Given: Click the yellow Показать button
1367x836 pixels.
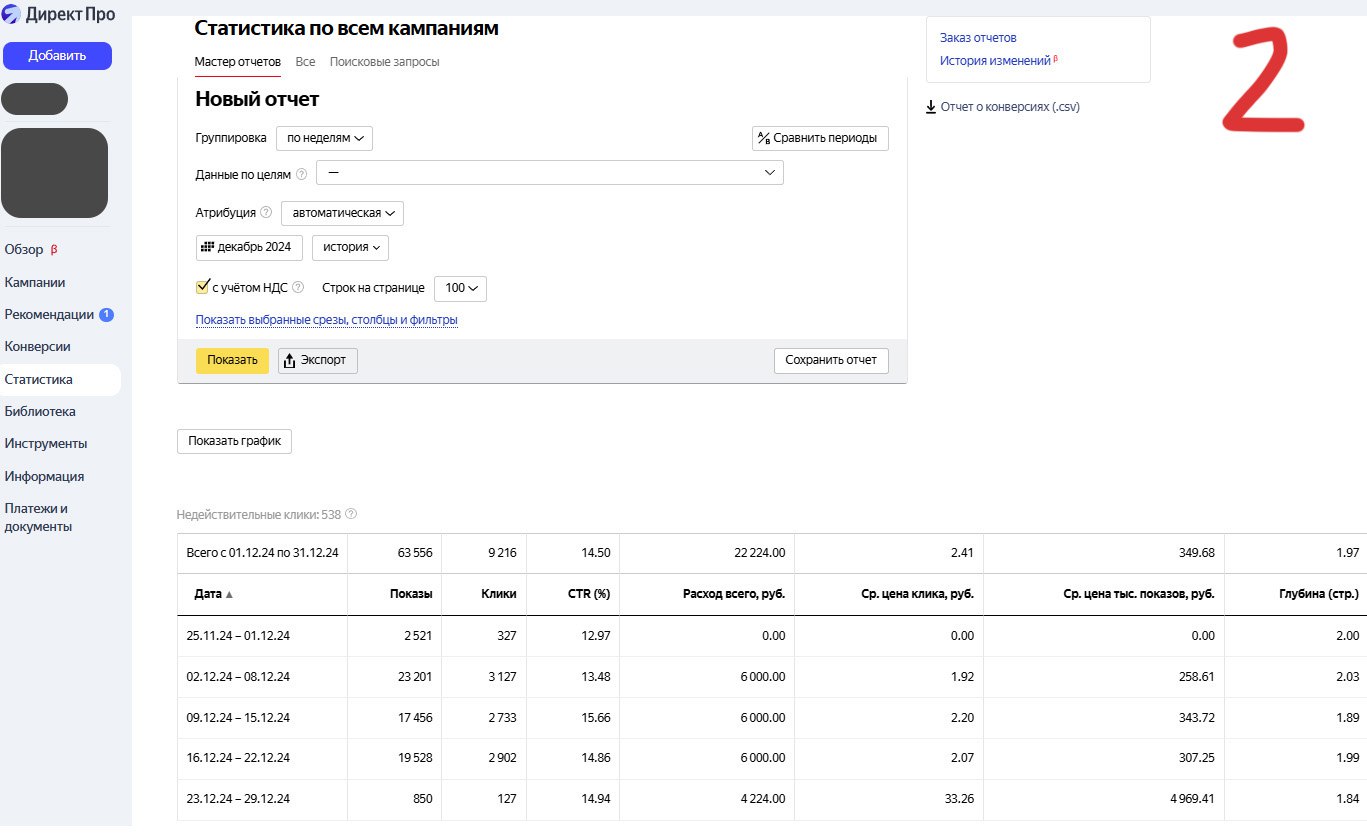Looking at the screenshot, I should click(232, 360).
